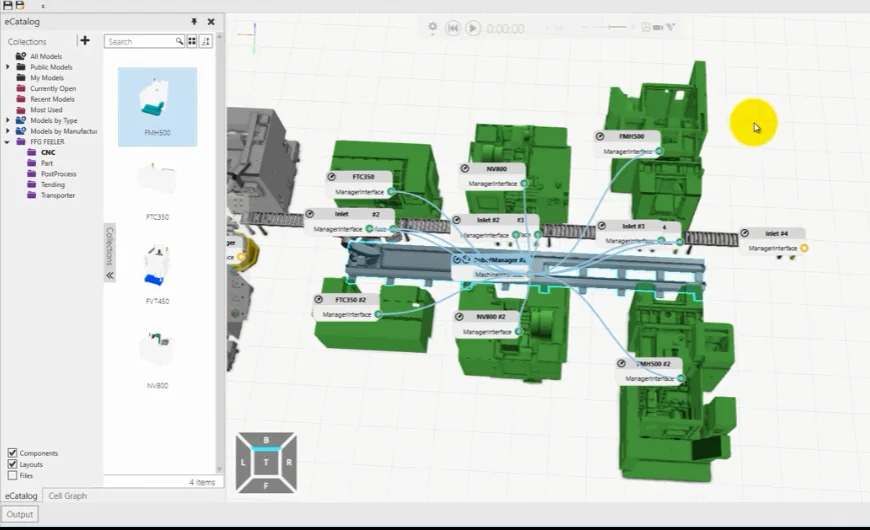Select Most Used collection
870x530 pixels.
tap(46, 110)
